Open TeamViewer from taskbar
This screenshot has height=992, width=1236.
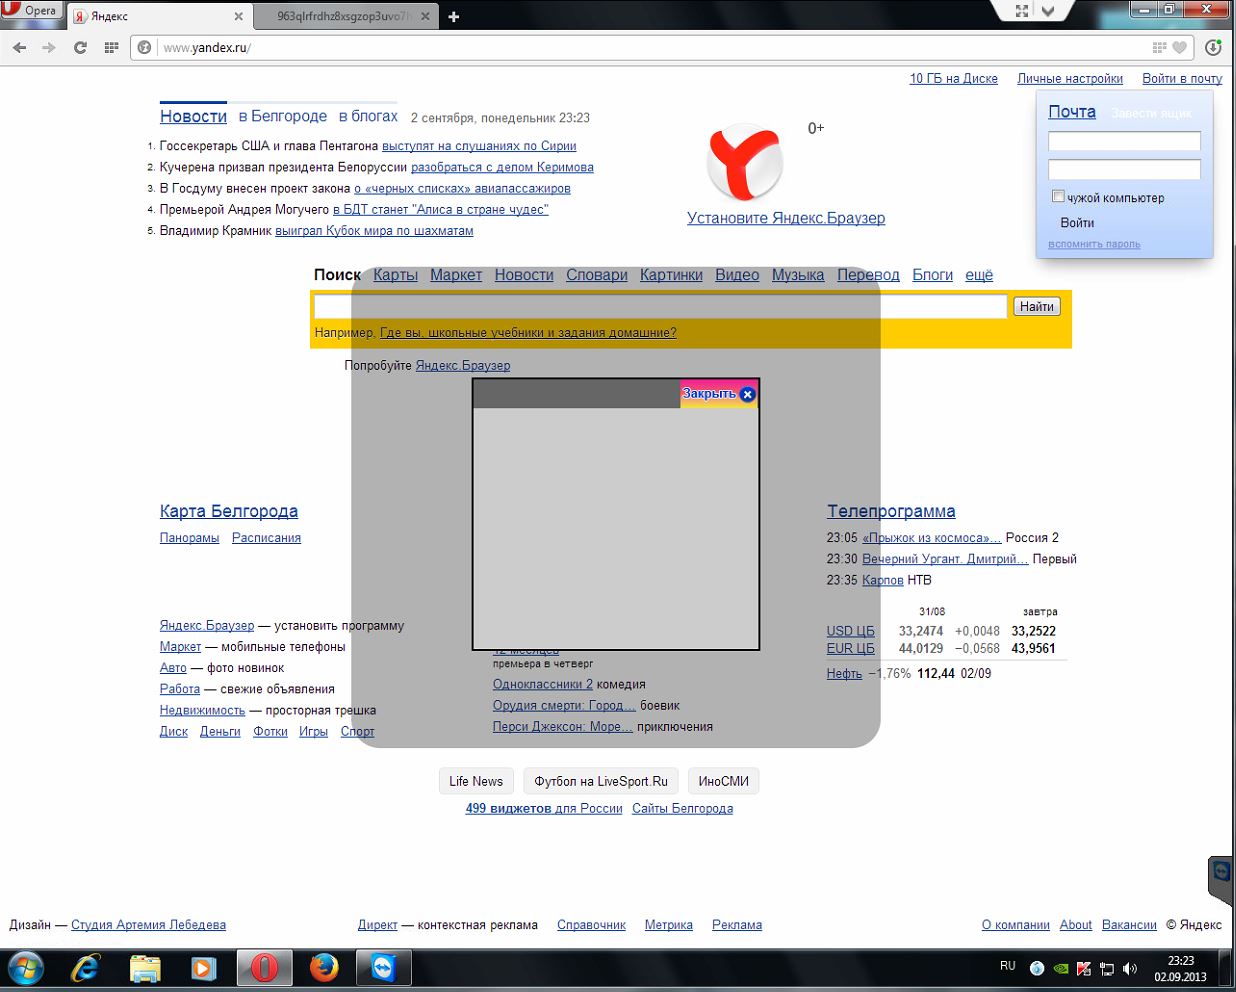click(x=383, y=969)
